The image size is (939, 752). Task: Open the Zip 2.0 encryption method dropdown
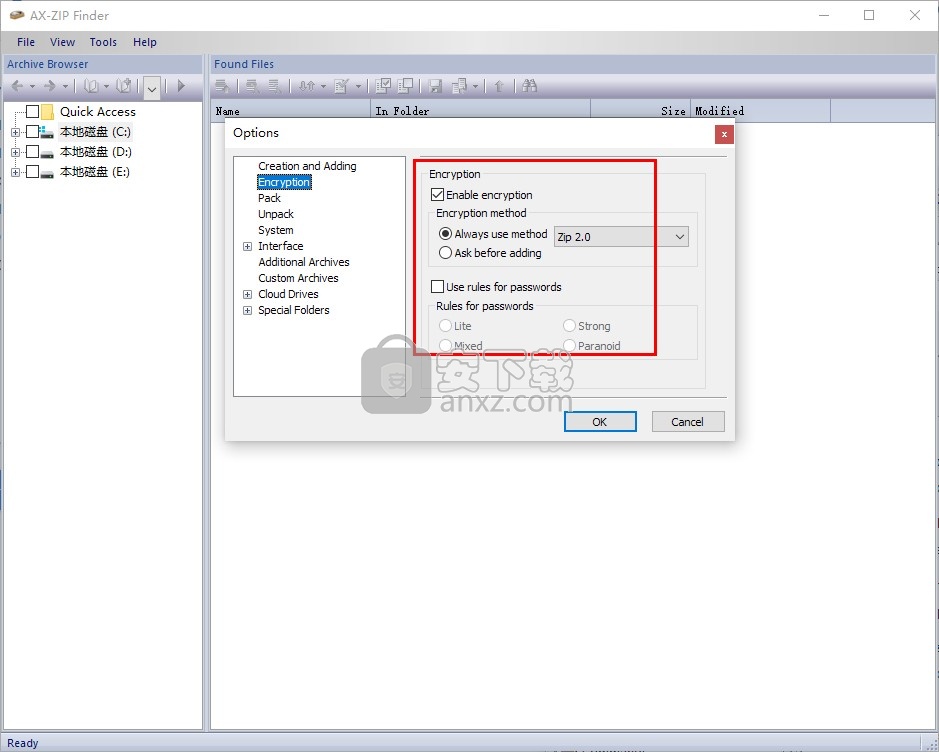click(621, 236)
